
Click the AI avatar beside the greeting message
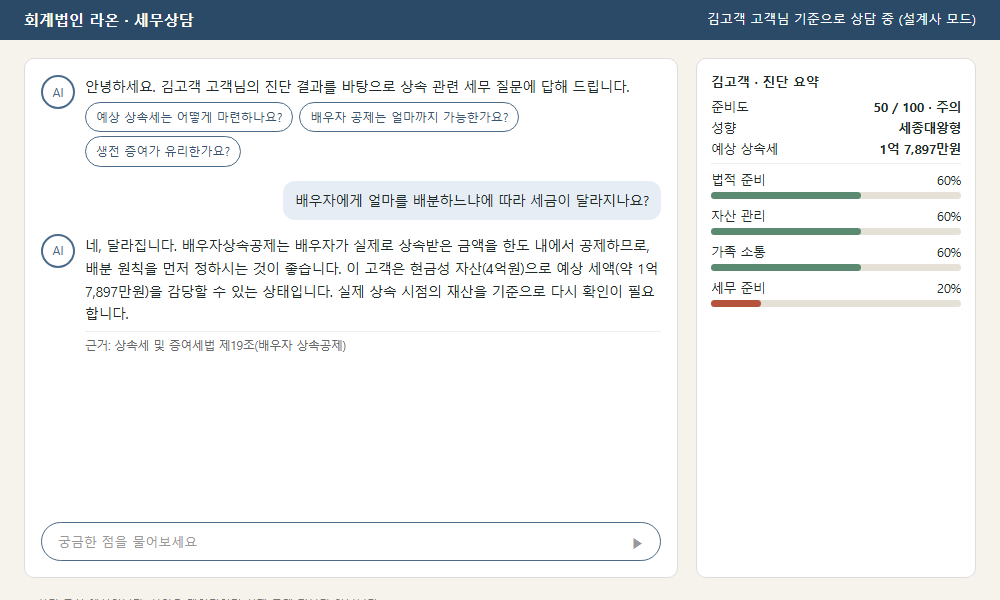point(58,92)
